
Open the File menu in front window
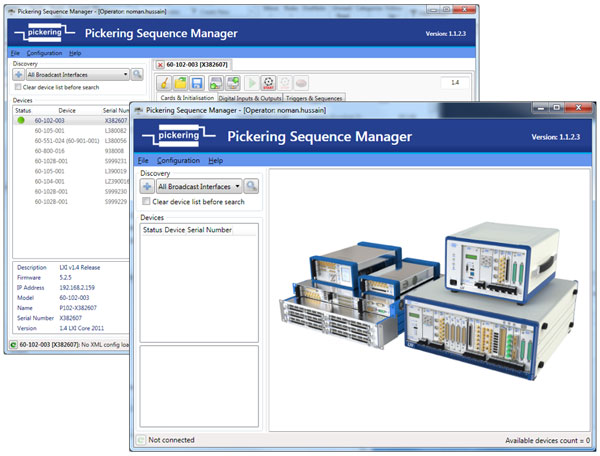pyautogui.click(x=143, y=160)
